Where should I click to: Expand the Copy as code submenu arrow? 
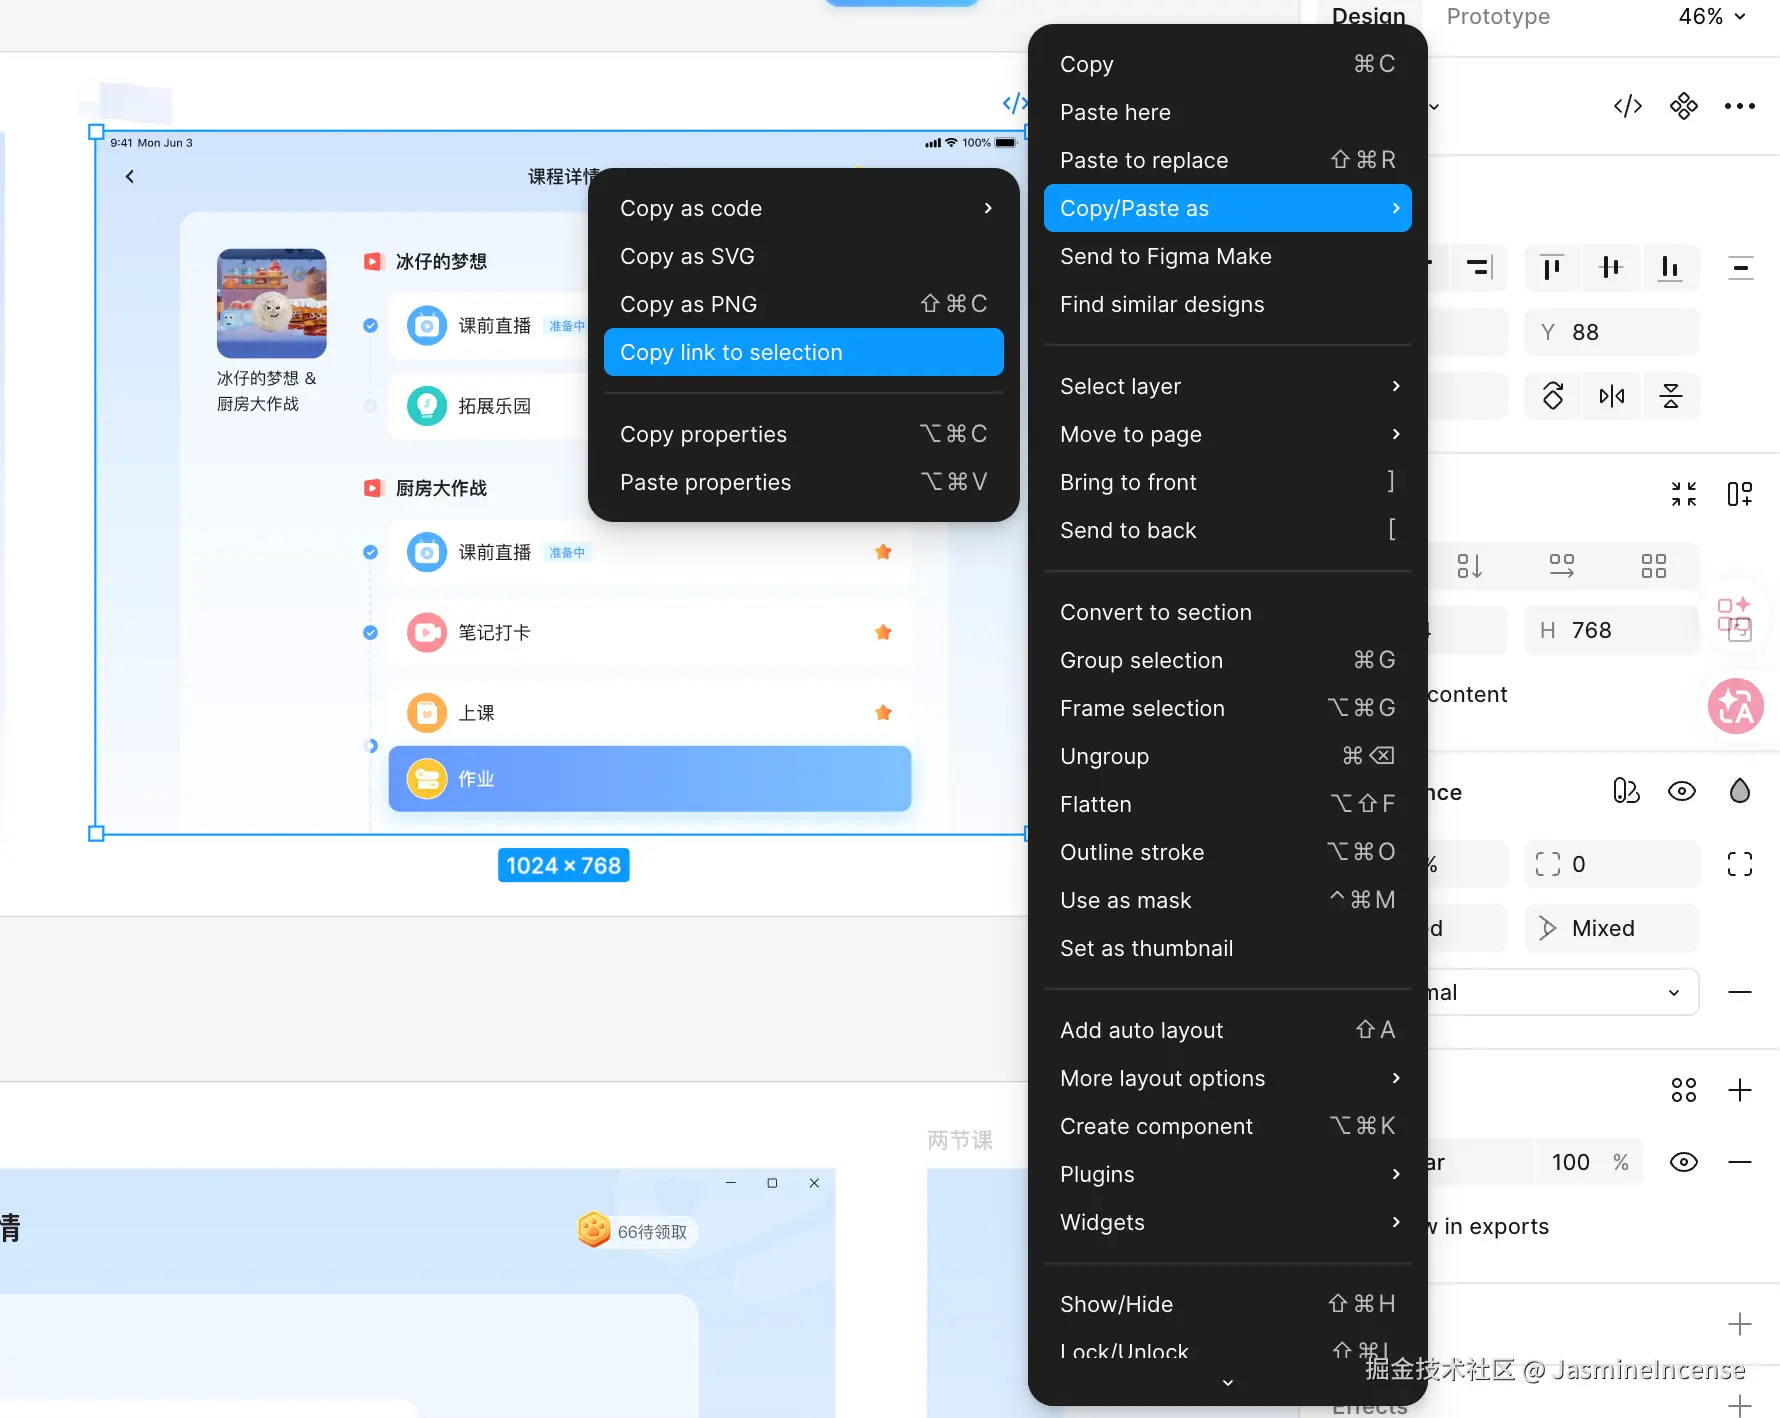click(988, 208)
